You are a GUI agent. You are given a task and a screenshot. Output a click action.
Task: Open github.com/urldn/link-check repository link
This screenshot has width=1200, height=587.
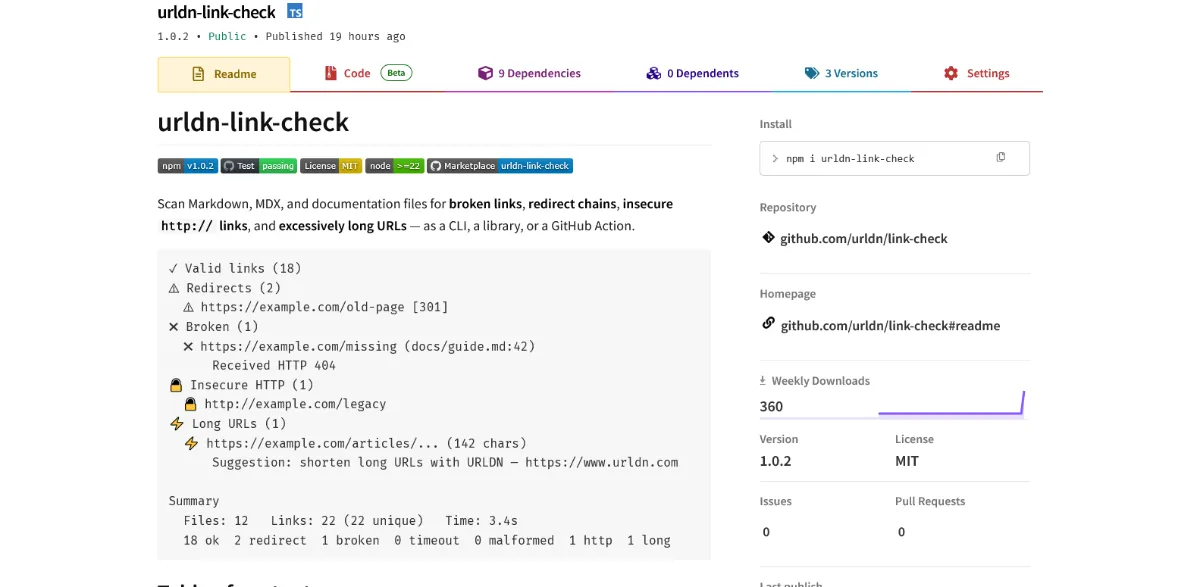click(864, 239)
